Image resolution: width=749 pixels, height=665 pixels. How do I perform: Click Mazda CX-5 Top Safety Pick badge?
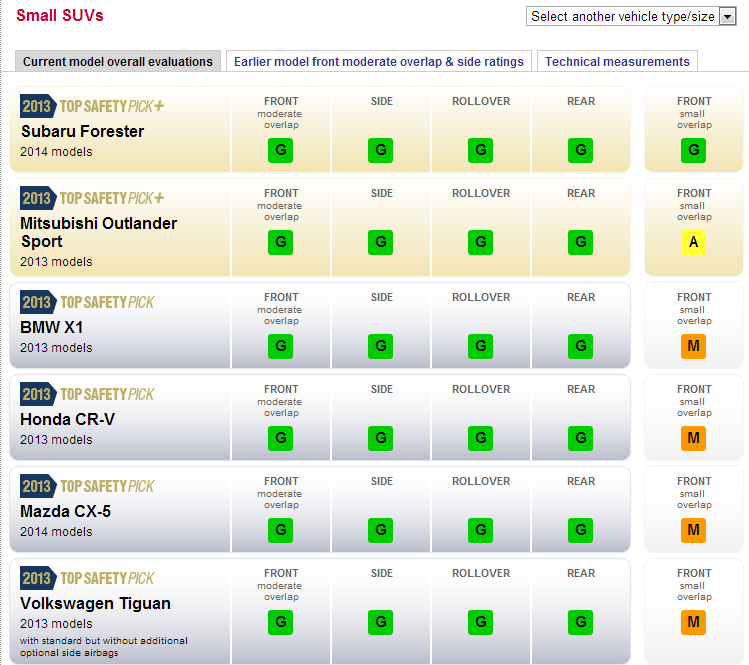point(87,486)
